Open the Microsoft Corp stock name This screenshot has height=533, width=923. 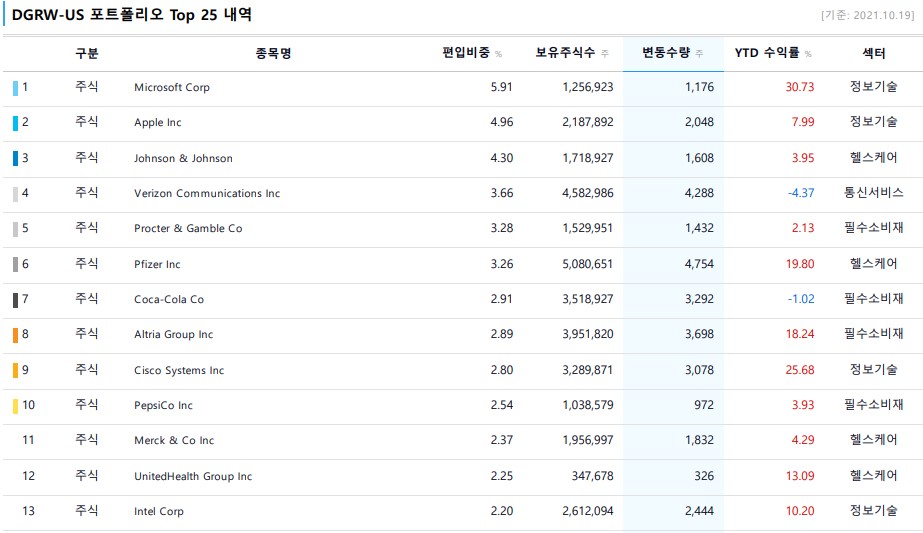tap(172, 87)
